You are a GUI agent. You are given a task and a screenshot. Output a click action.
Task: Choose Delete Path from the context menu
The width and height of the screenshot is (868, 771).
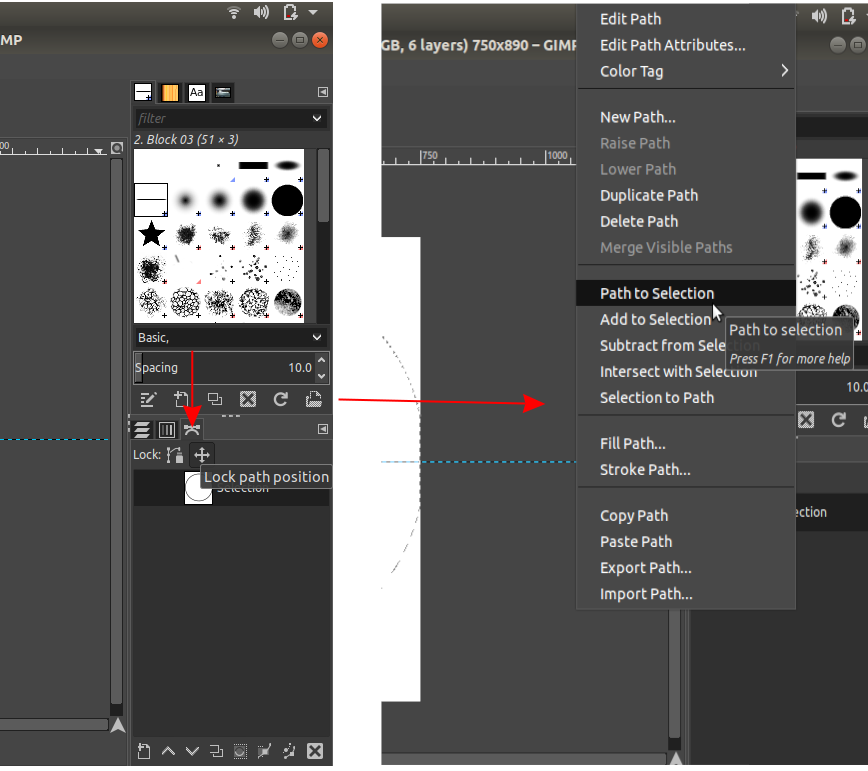[639, 221]
